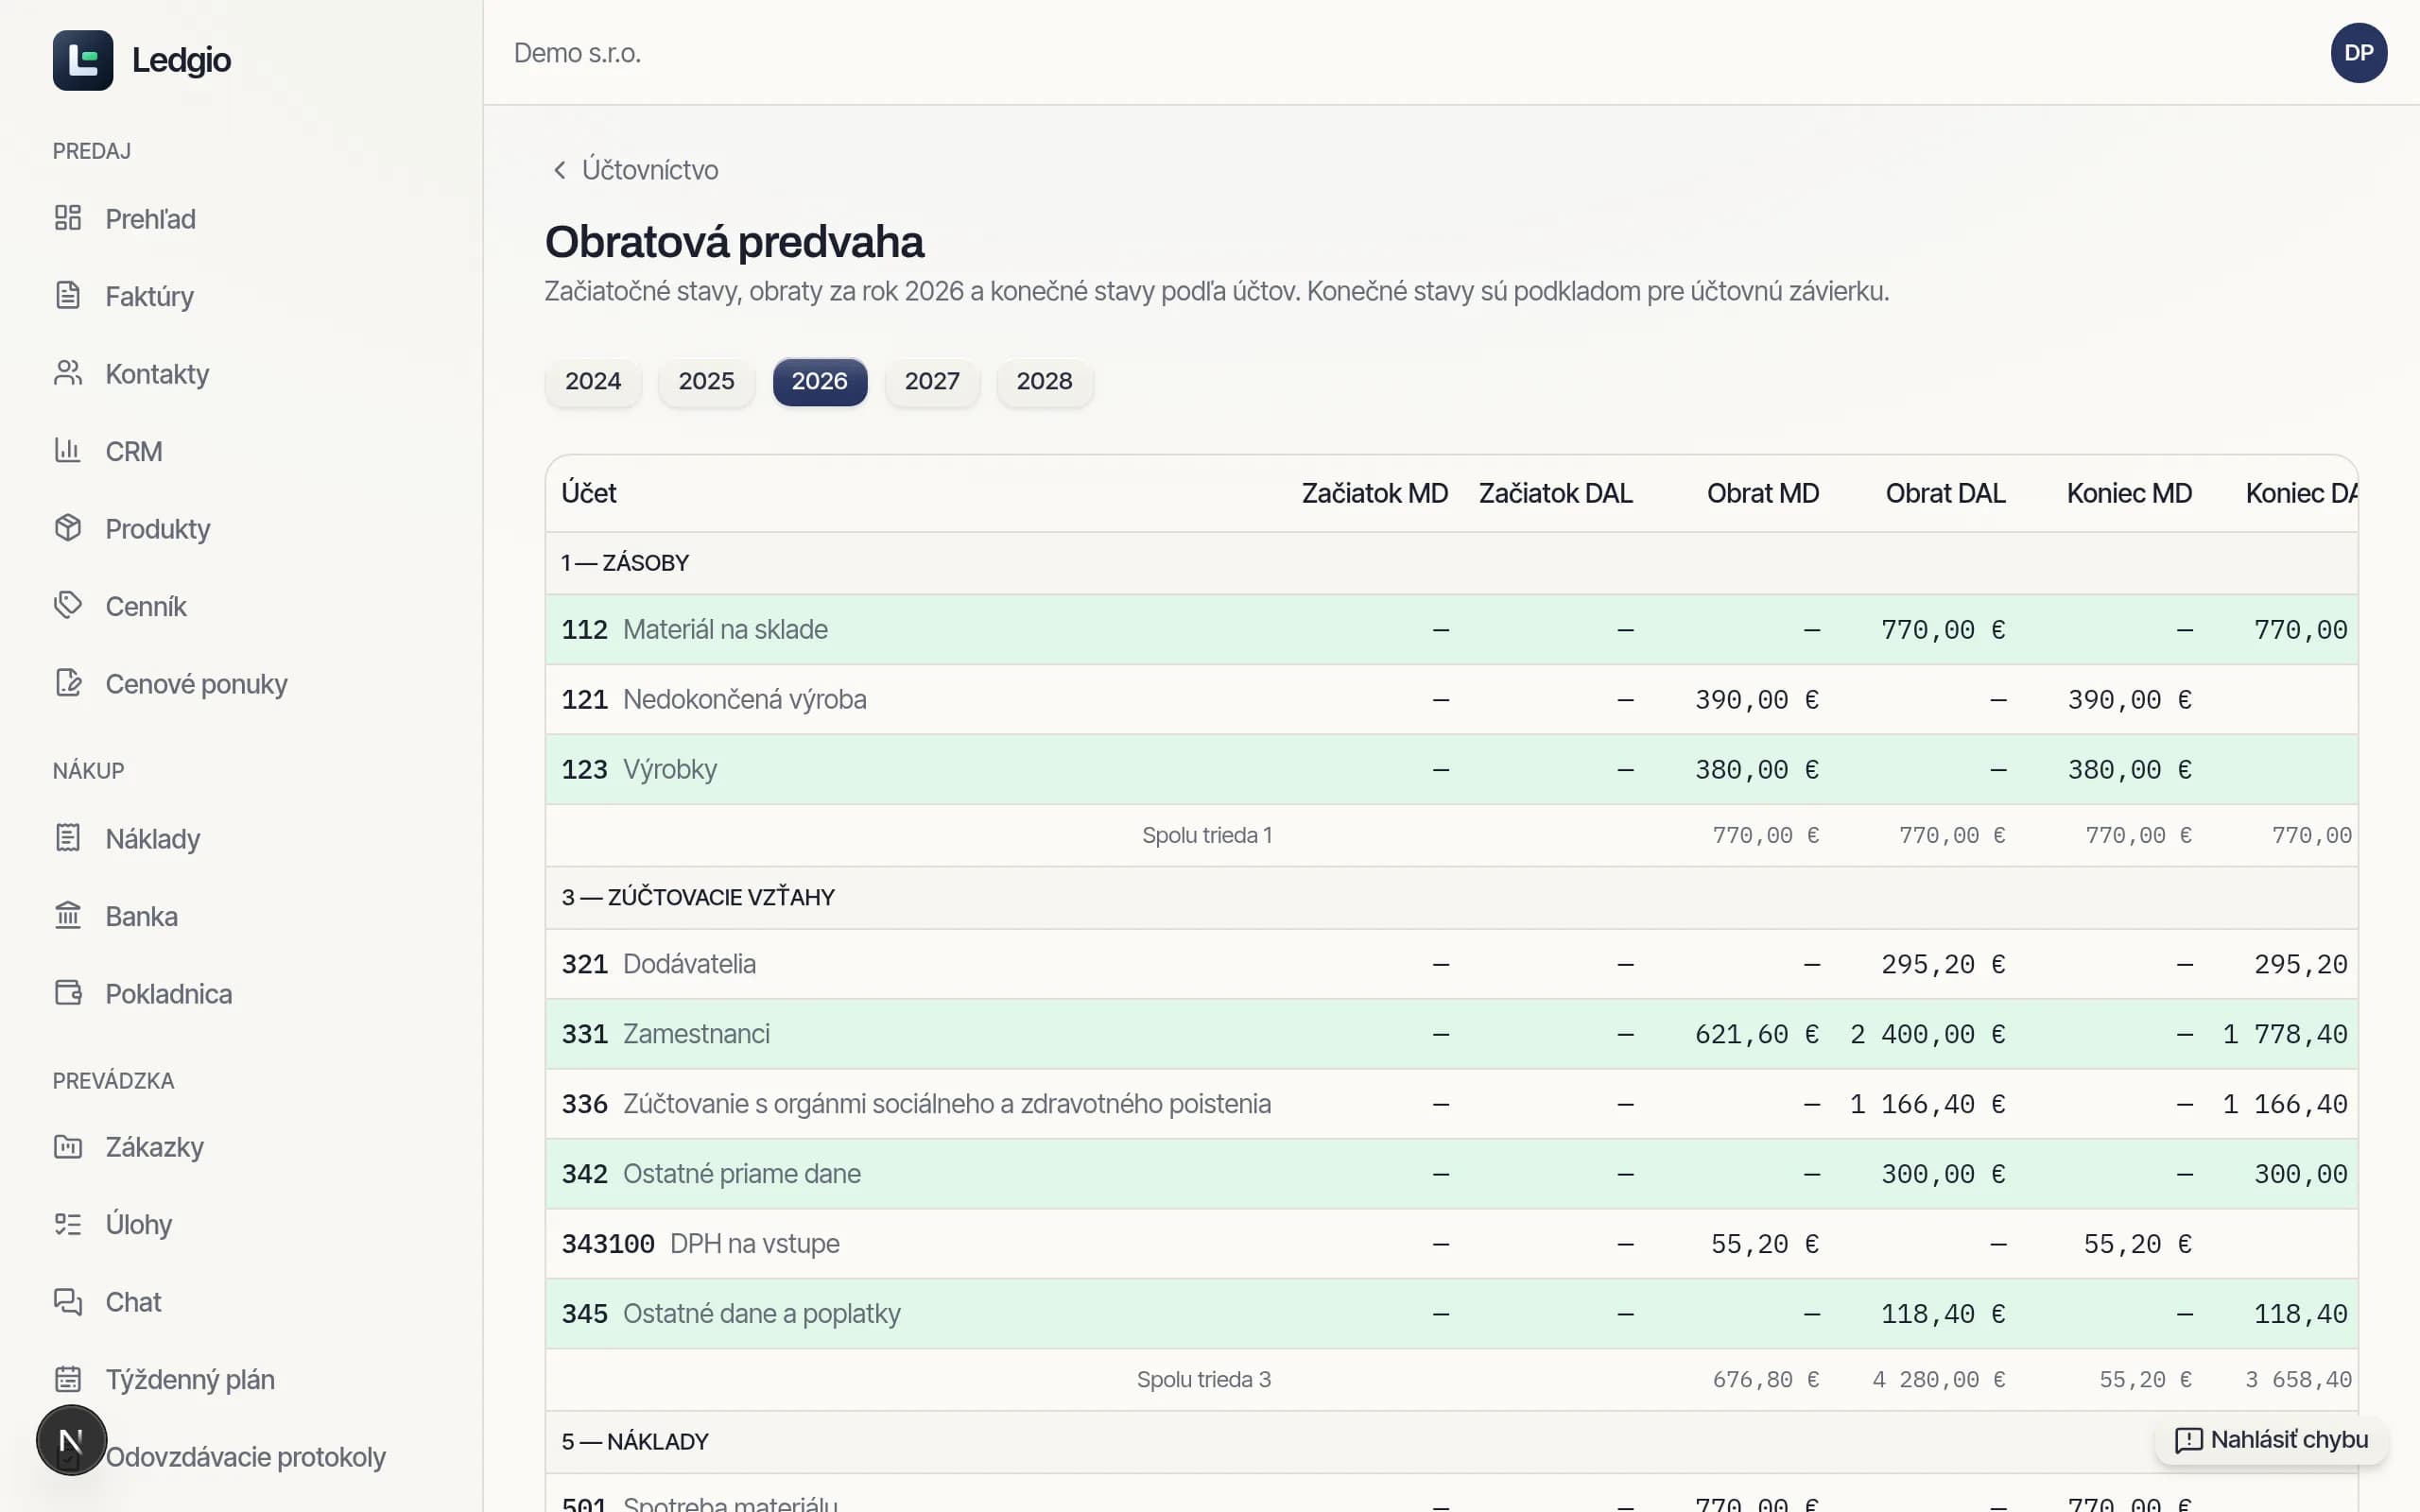Switch to year 2024 tab
The image size is (2420, 1512).
pos(593,382)
